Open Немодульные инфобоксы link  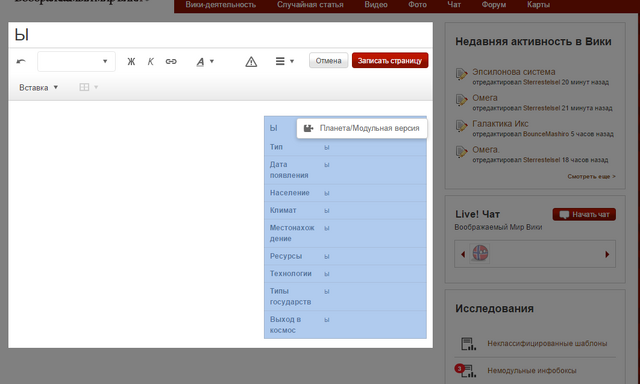click(531, 371)
